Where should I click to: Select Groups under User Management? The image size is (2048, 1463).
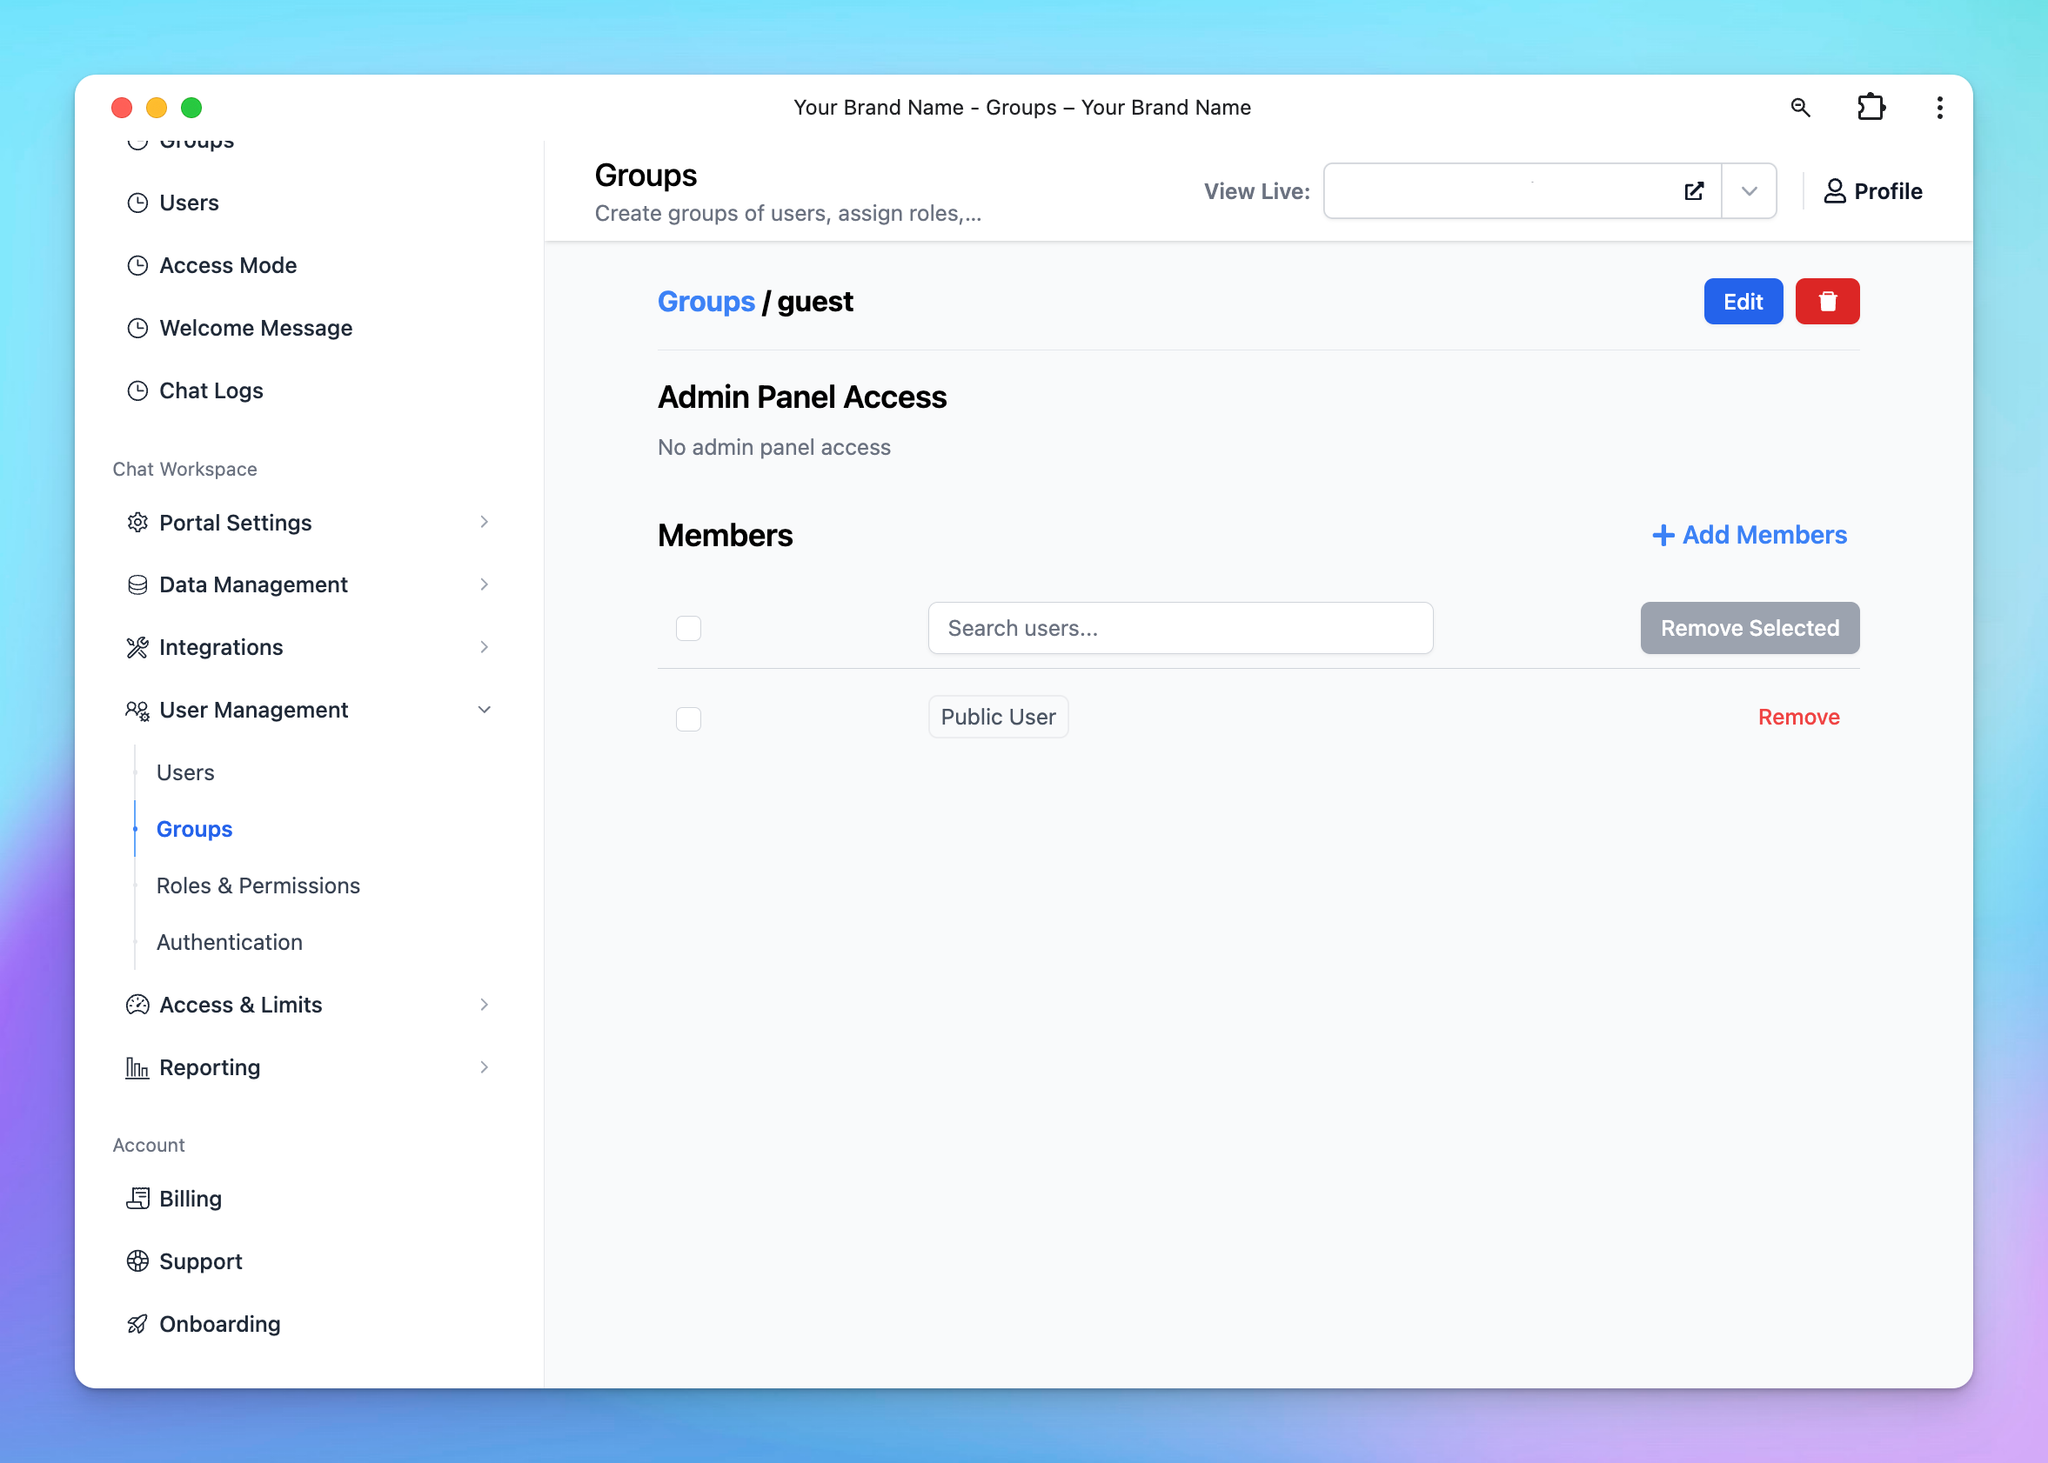pyautogui.click(x=195, y=829)
